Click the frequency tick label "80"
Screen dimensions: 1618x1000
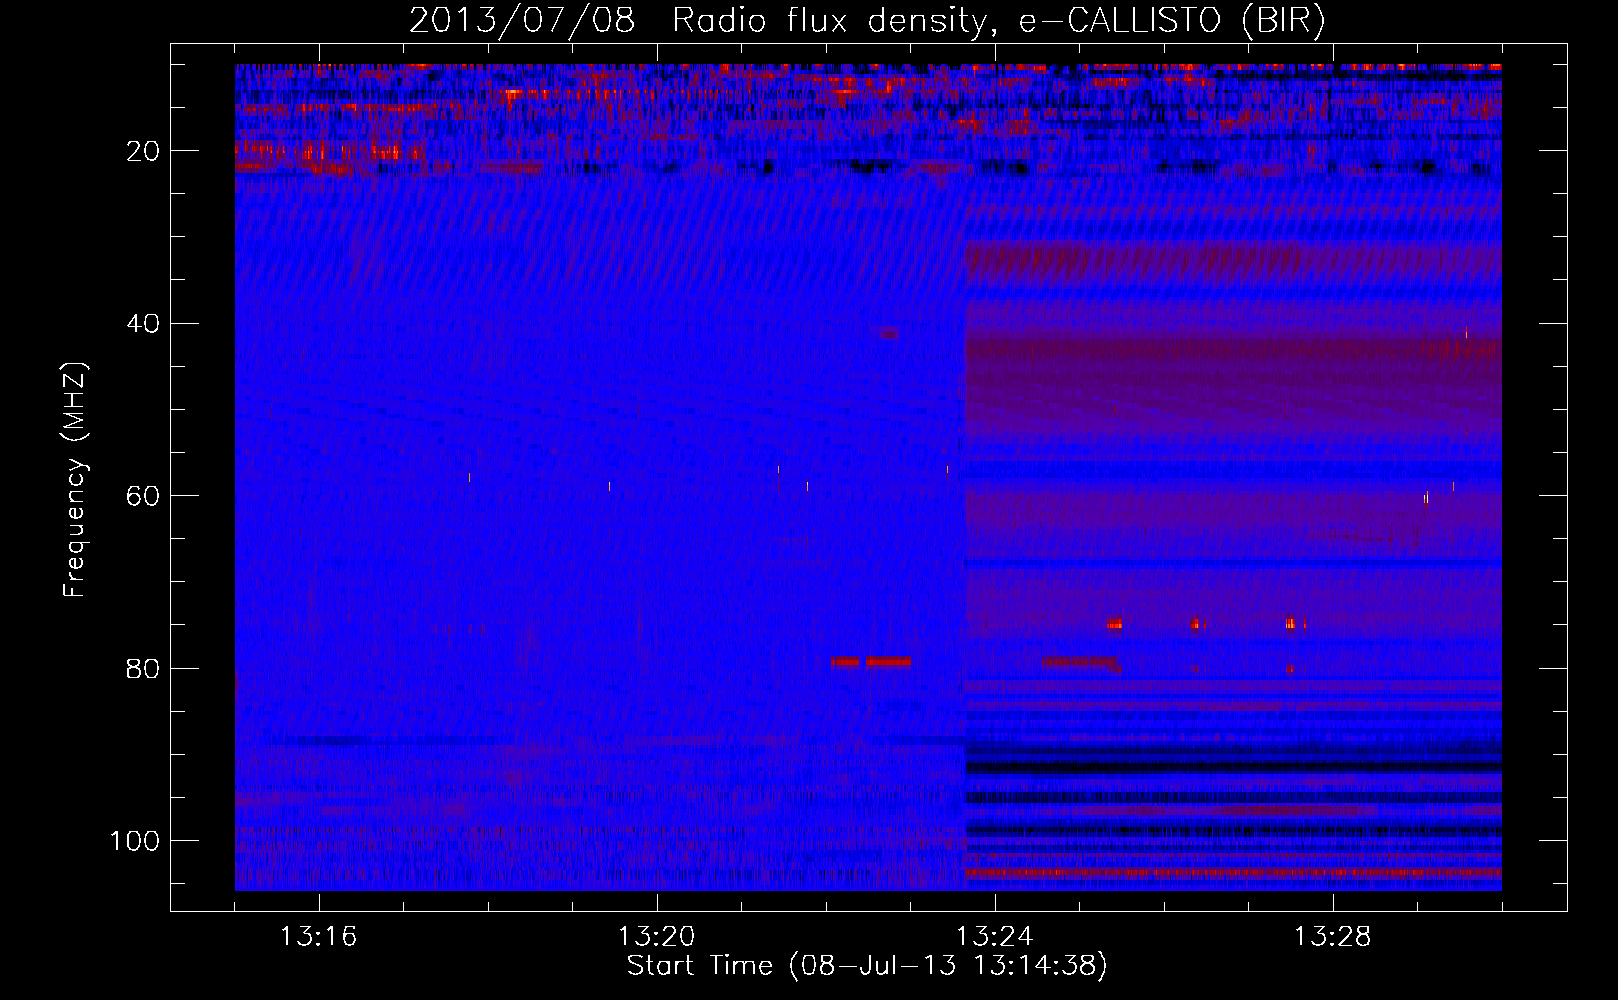point(144,668)
